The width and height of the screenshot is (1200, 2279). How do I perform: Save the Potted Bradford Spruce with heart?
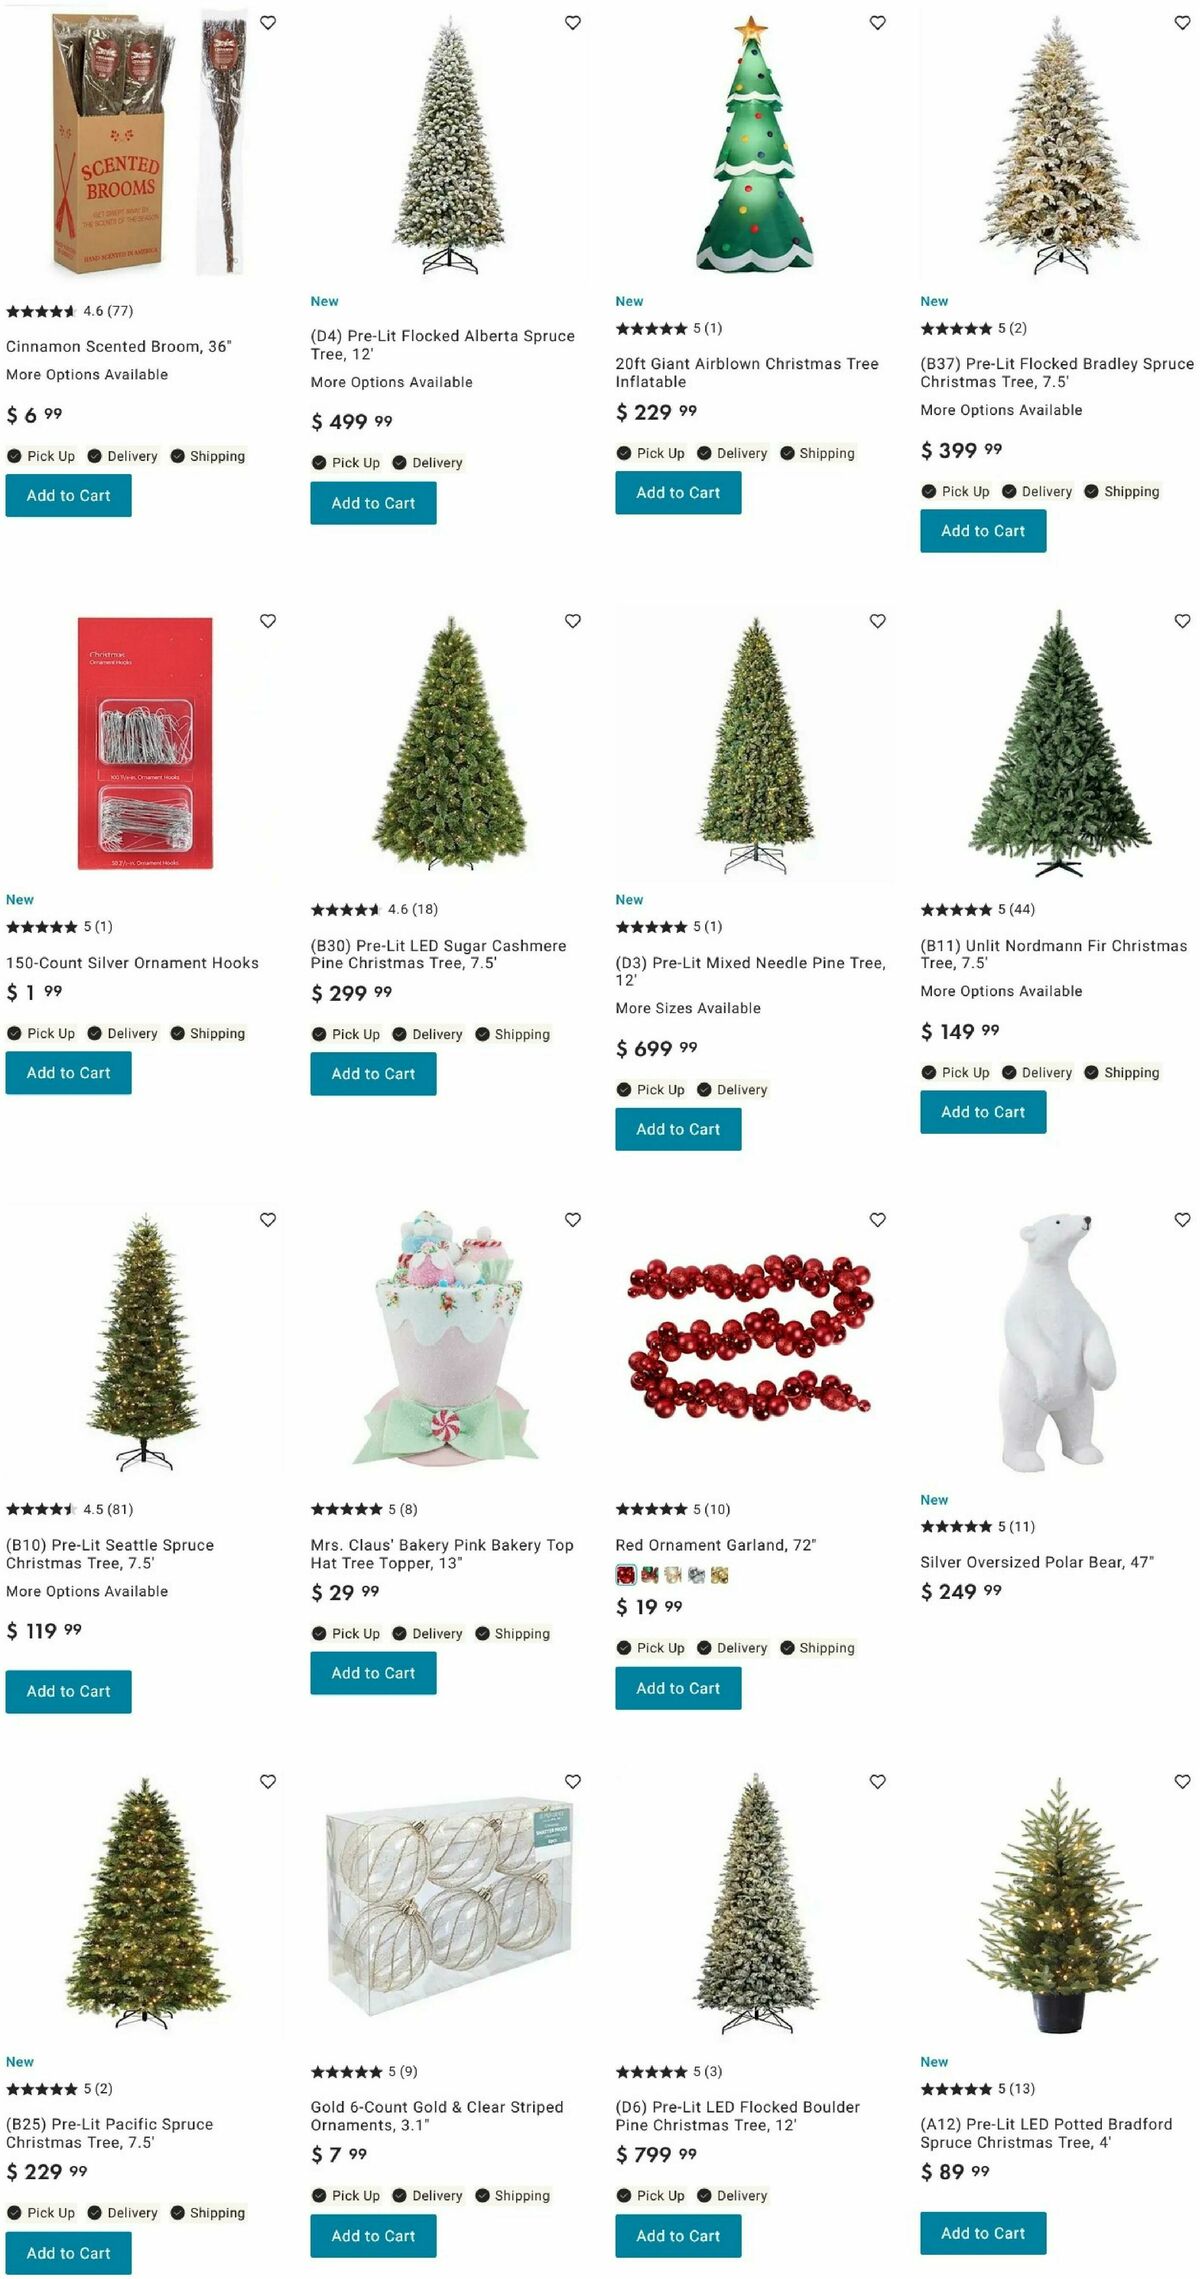(1182, 1781)
